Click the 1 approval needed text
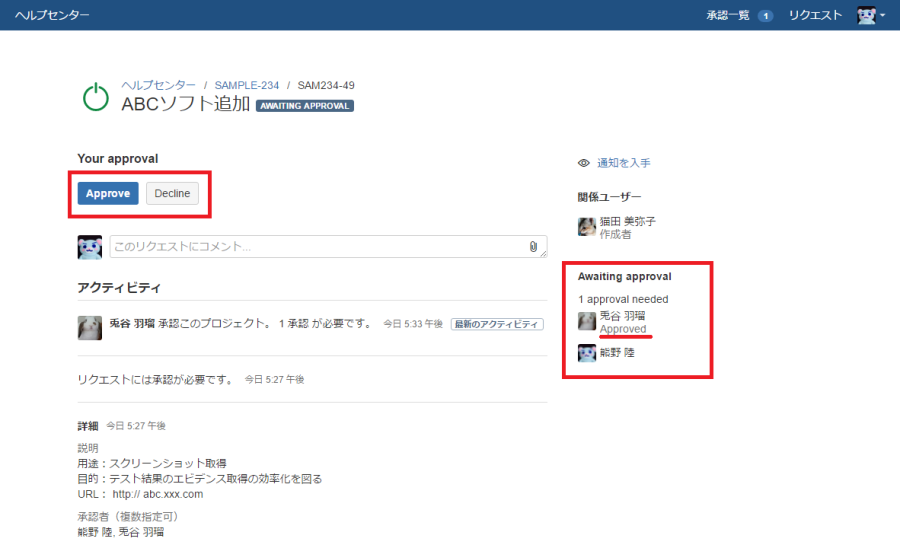Viewport: 900px width, 548px height. tap(623, 300)
